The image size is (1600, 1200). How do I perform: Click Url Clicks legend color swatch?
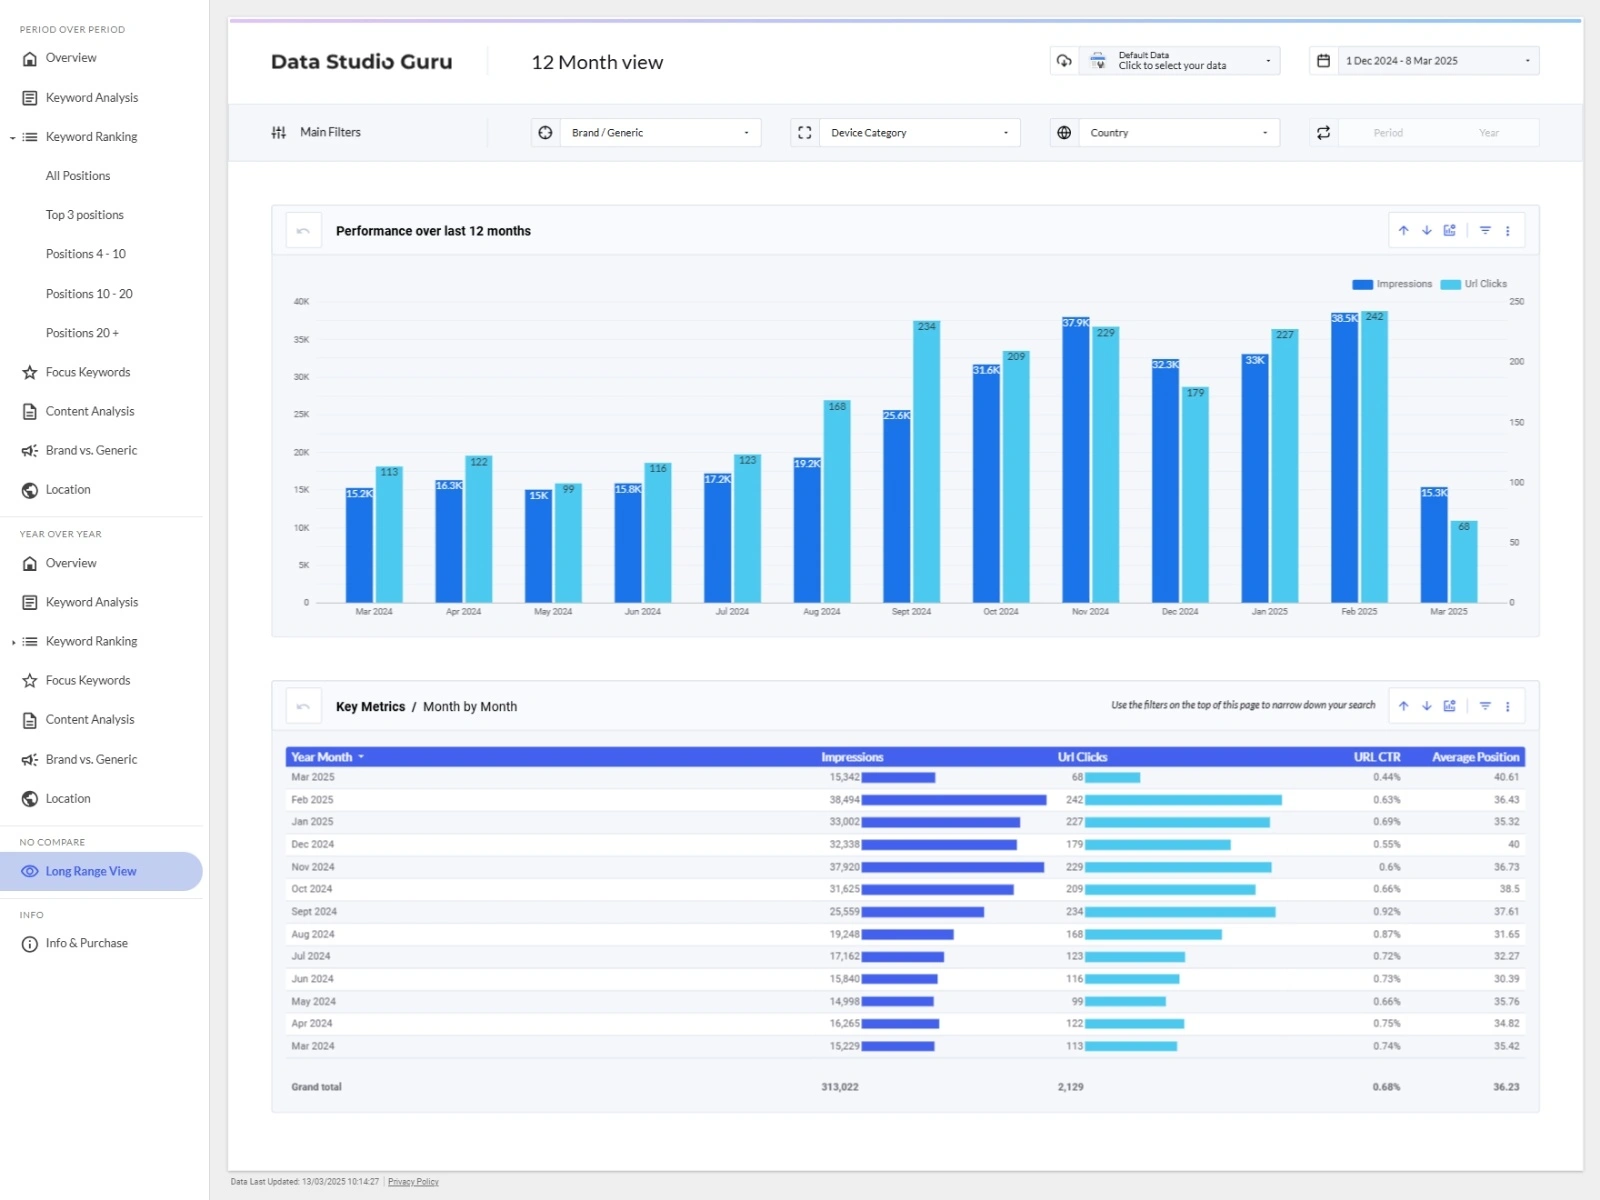click(1450, 284)
